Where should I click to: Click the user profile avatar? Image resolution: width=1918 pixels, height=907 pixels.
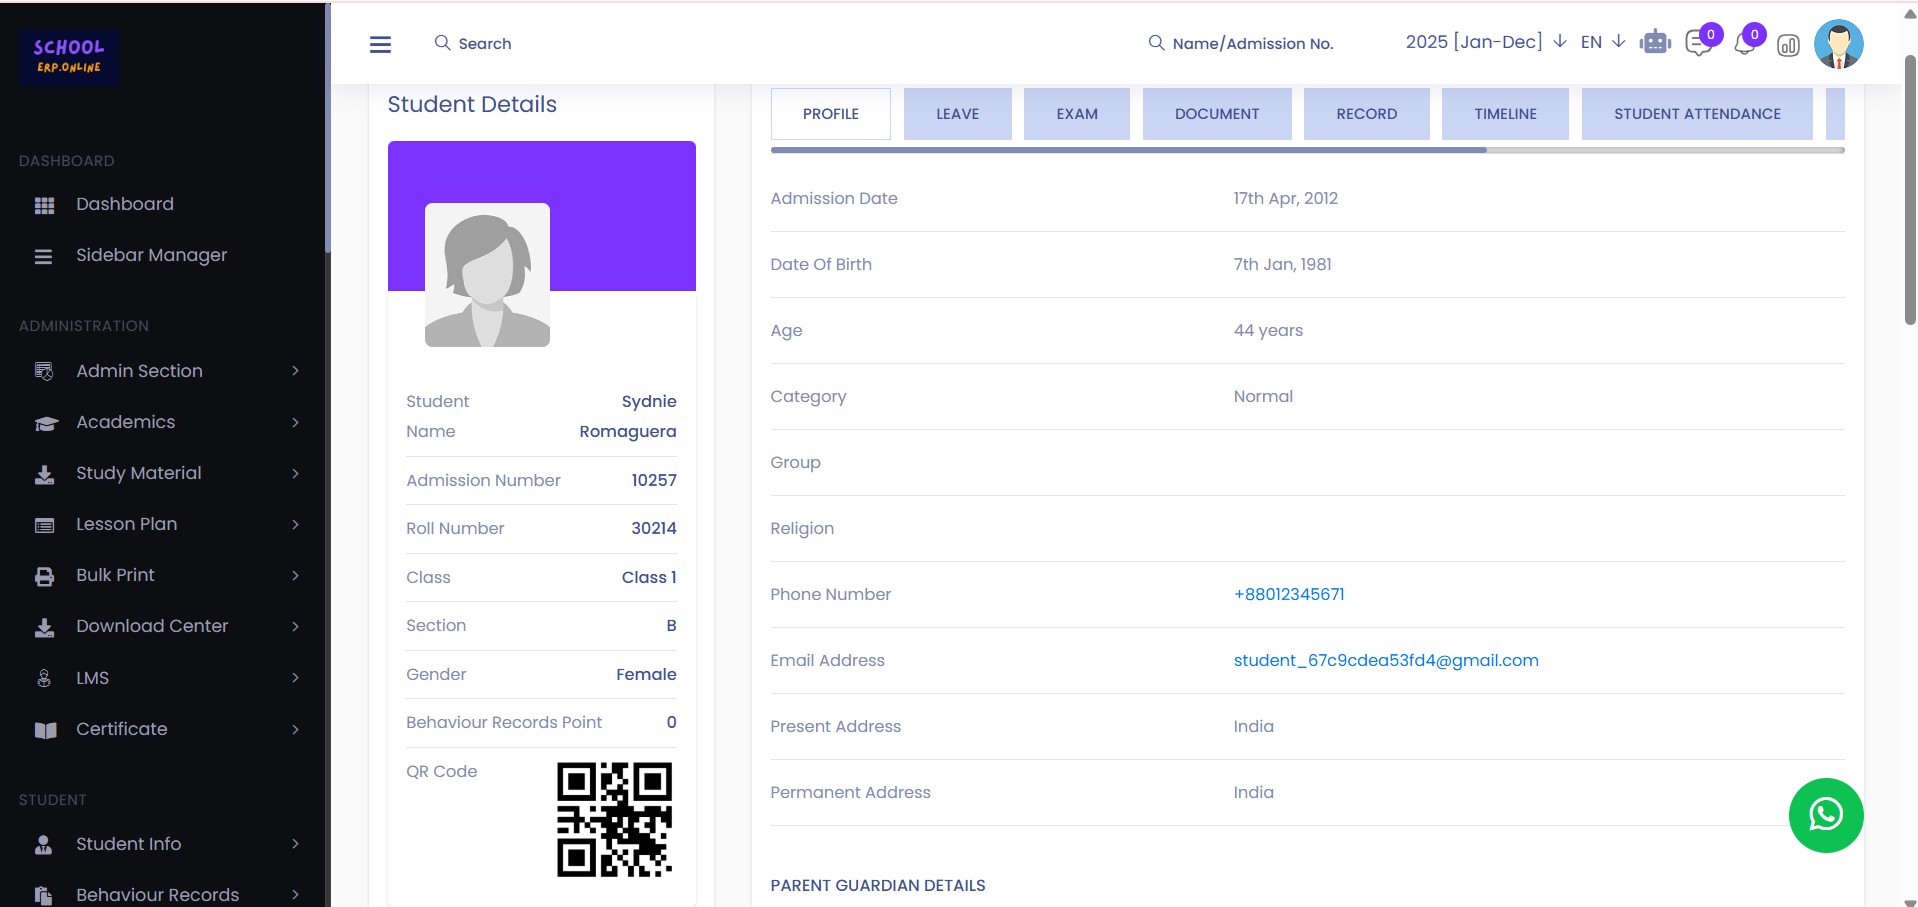click(1838, 43)
